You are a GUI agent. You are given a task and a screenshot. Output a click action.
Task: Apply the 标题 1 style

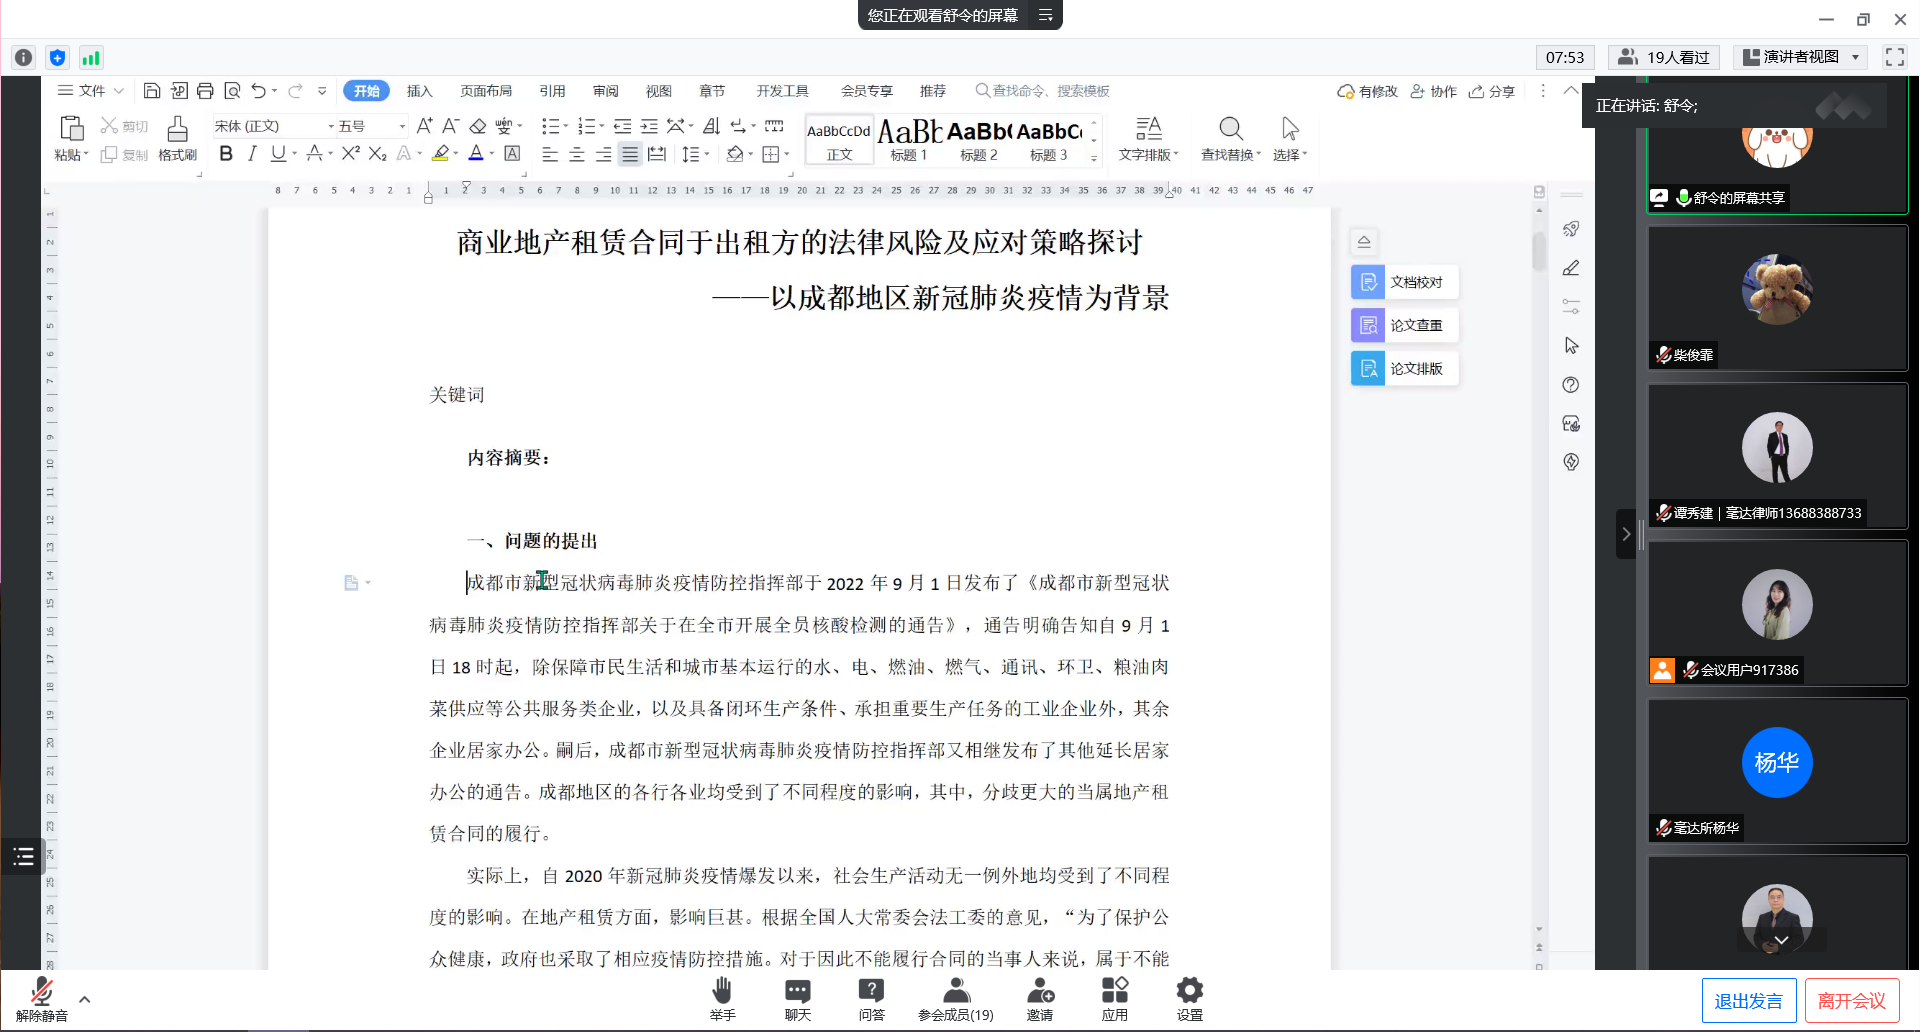[x=909, y=140]
